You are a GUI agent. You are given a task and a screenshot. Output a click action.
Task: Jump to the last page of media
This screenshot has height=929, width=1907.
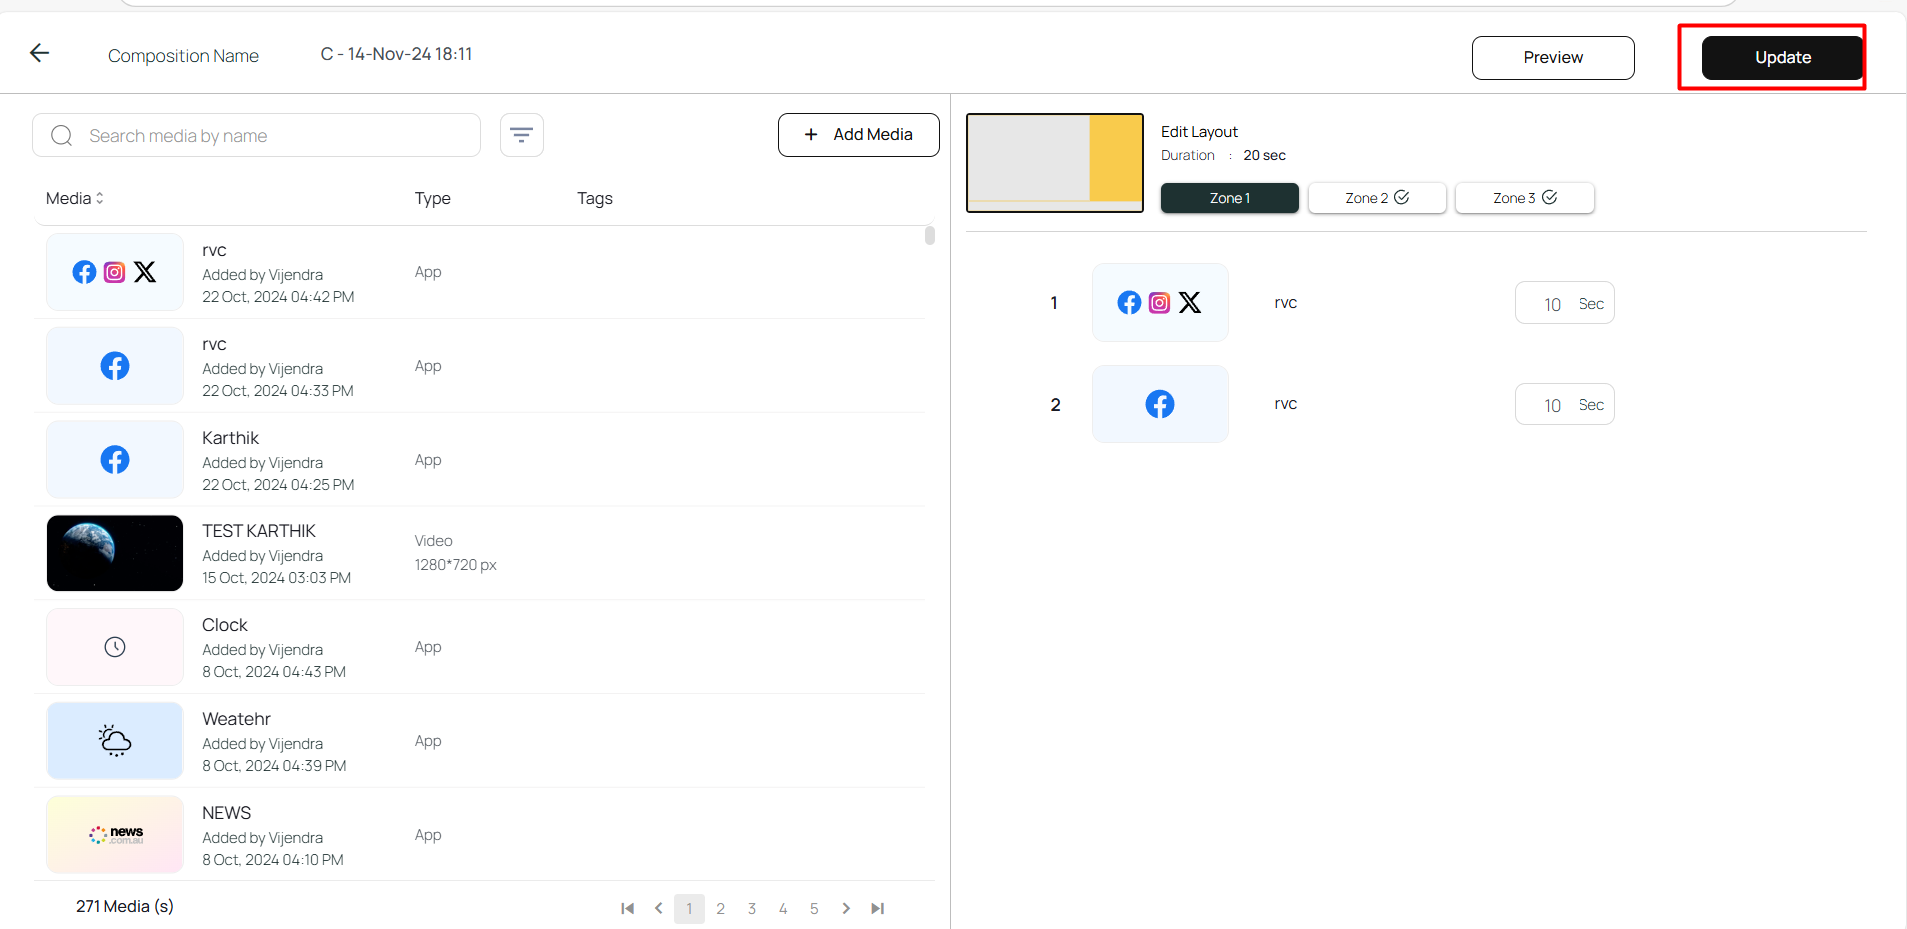[x=877, y=908]
